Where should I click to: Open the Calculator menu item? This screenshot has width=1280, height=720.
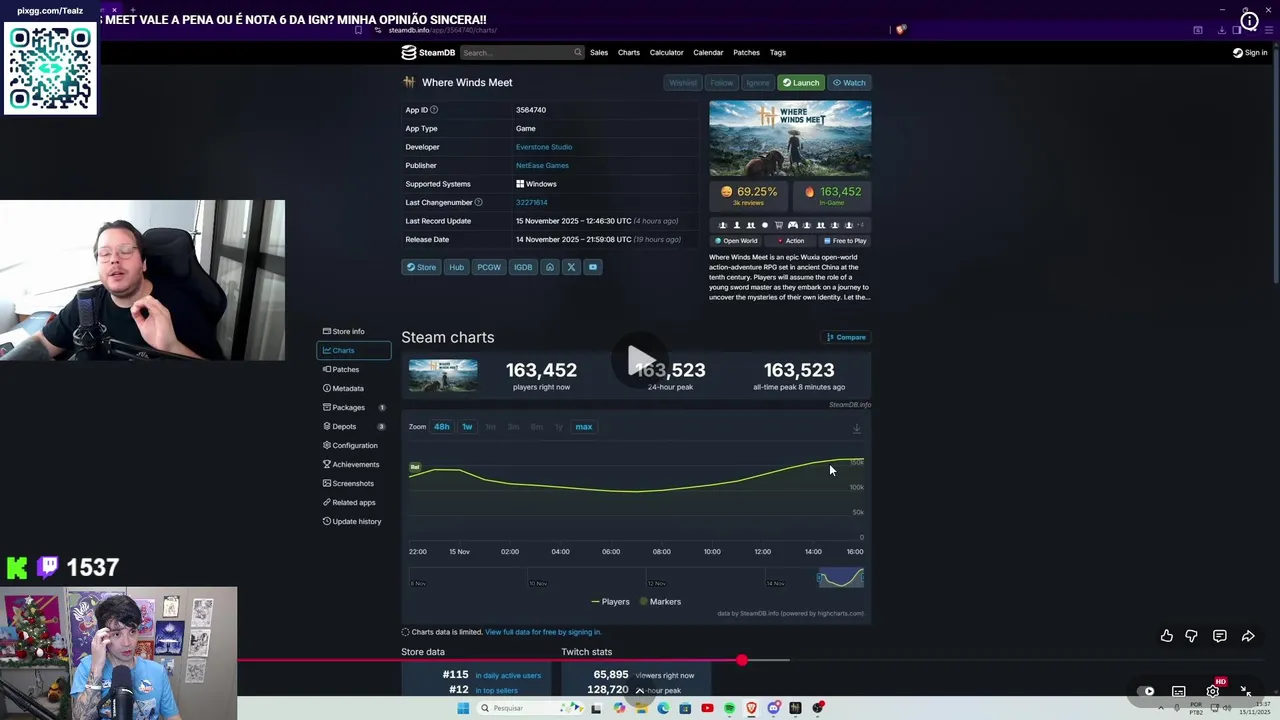pos(666,53)
